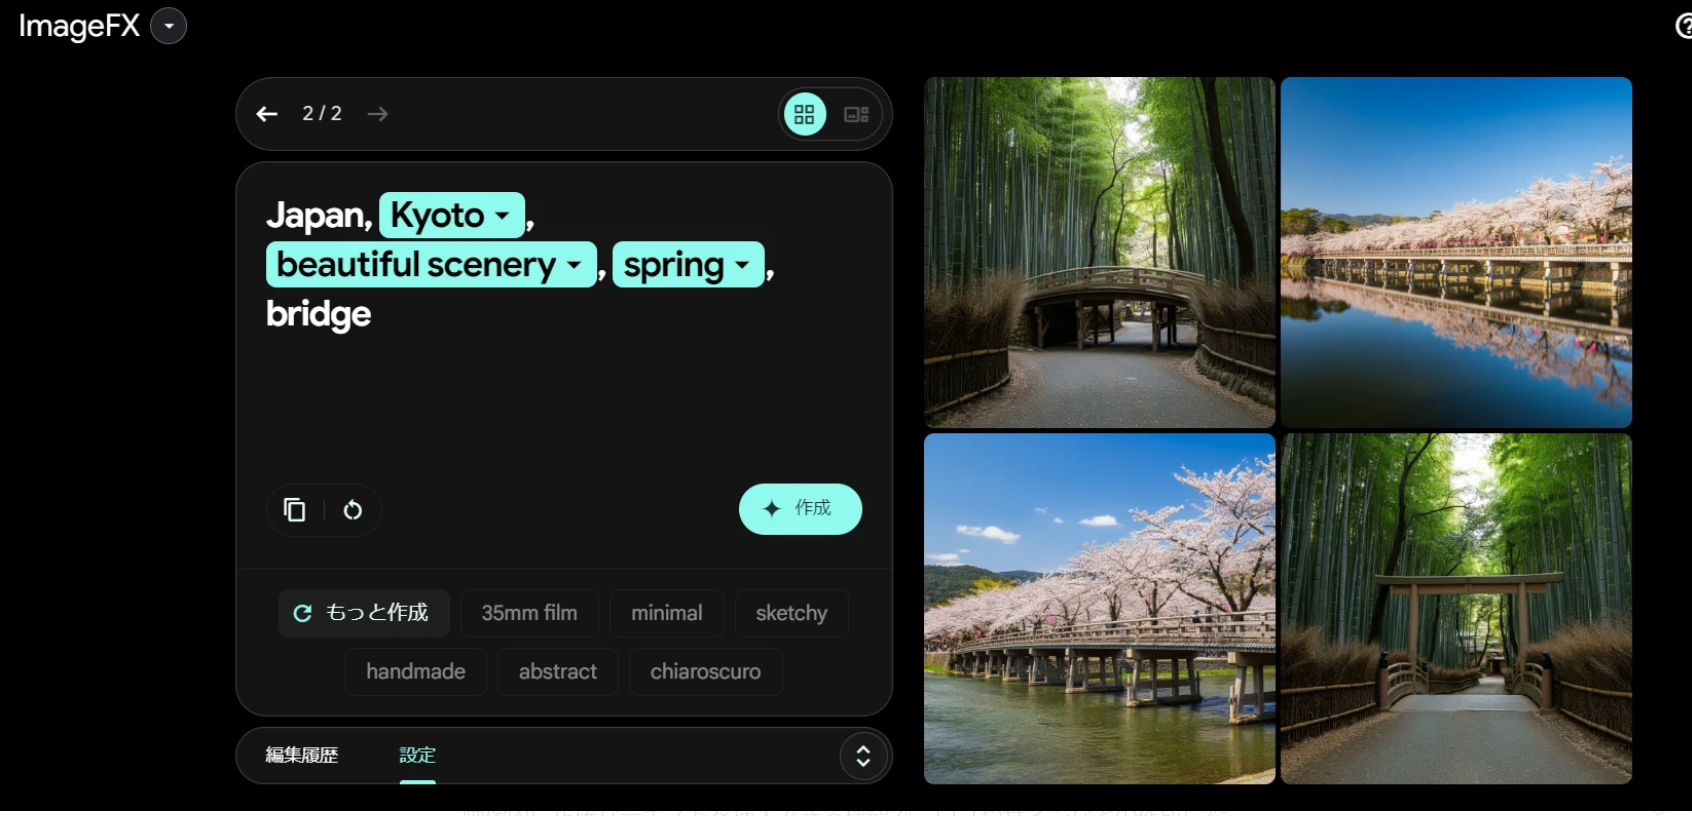
Task: Click the forward arrow next to 2 / 2
Action: pos(377,114)
